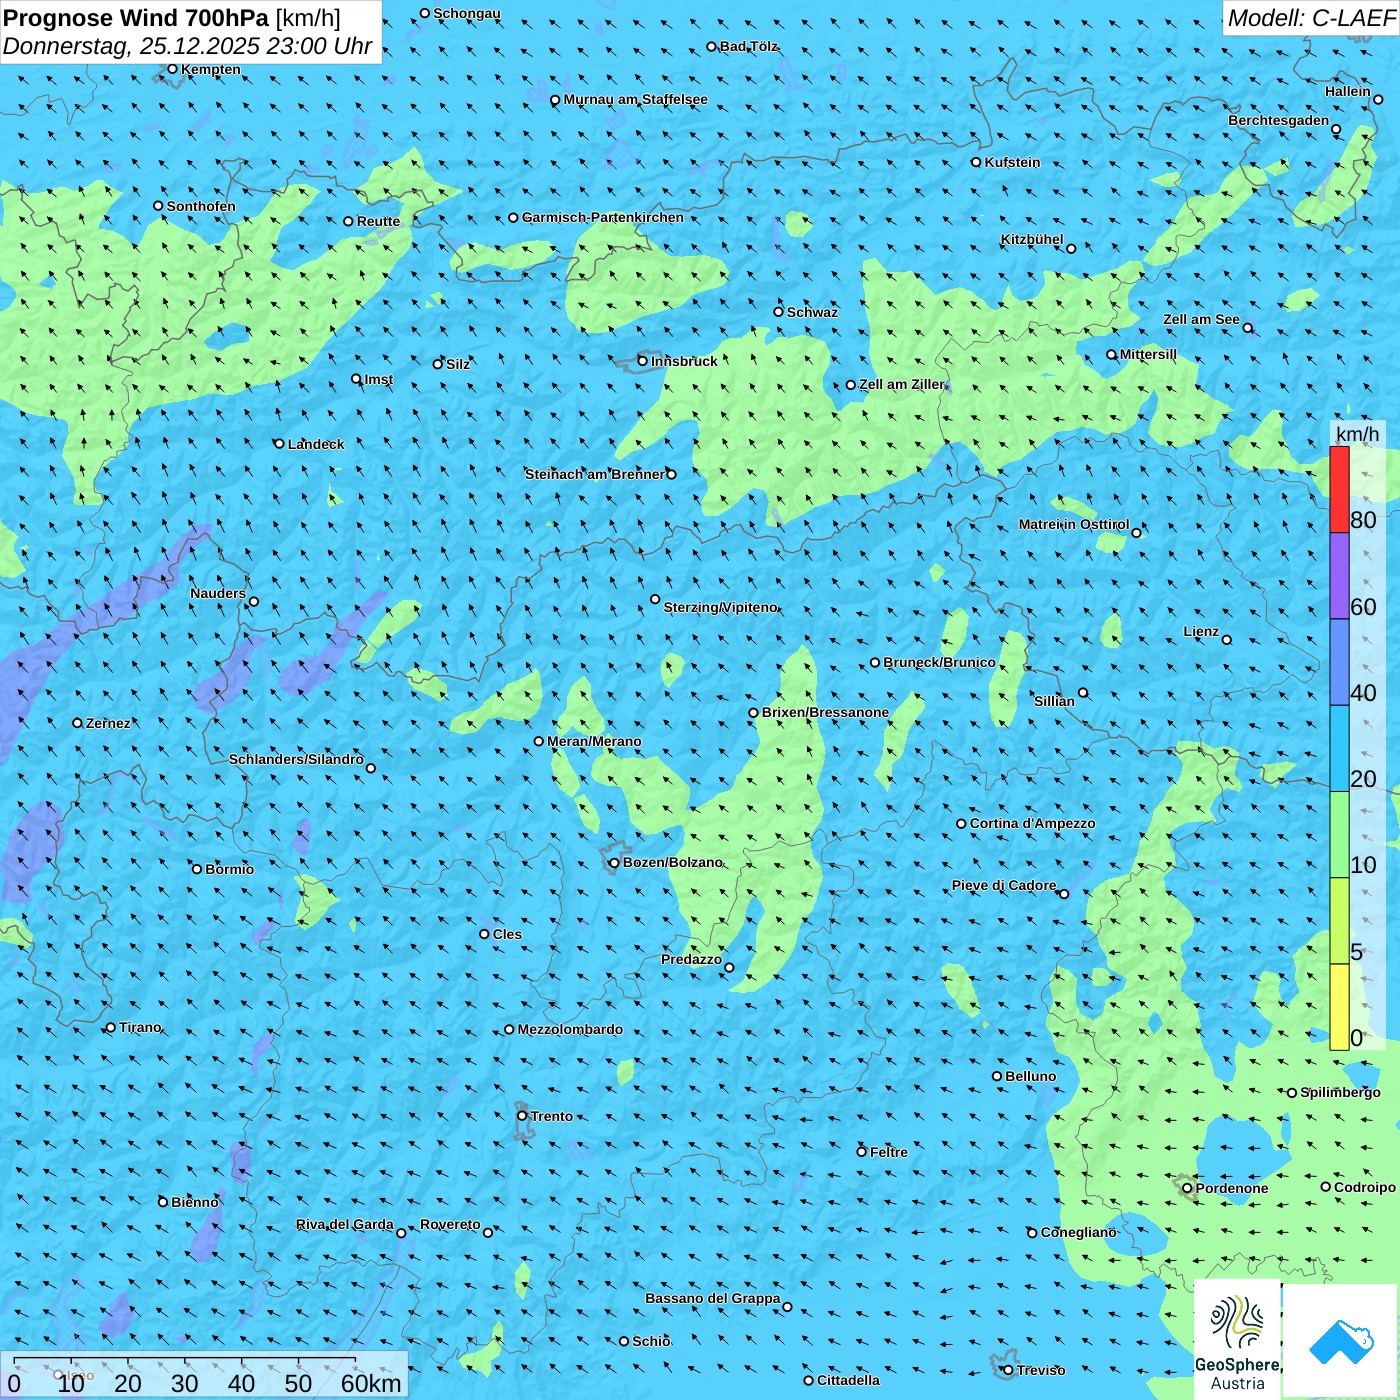Click the Trento city marker
1400x1400 pixels.
pos(522,1116)
